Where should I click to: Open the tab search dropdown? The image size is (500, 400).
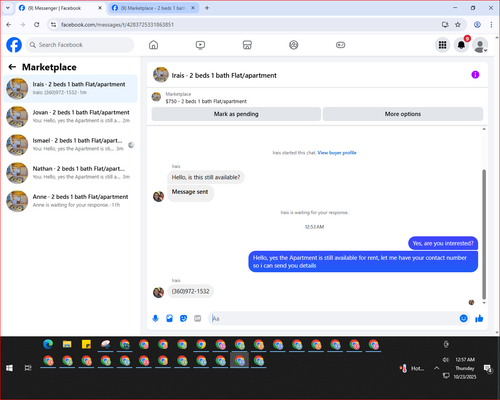[x=8, y=8]
